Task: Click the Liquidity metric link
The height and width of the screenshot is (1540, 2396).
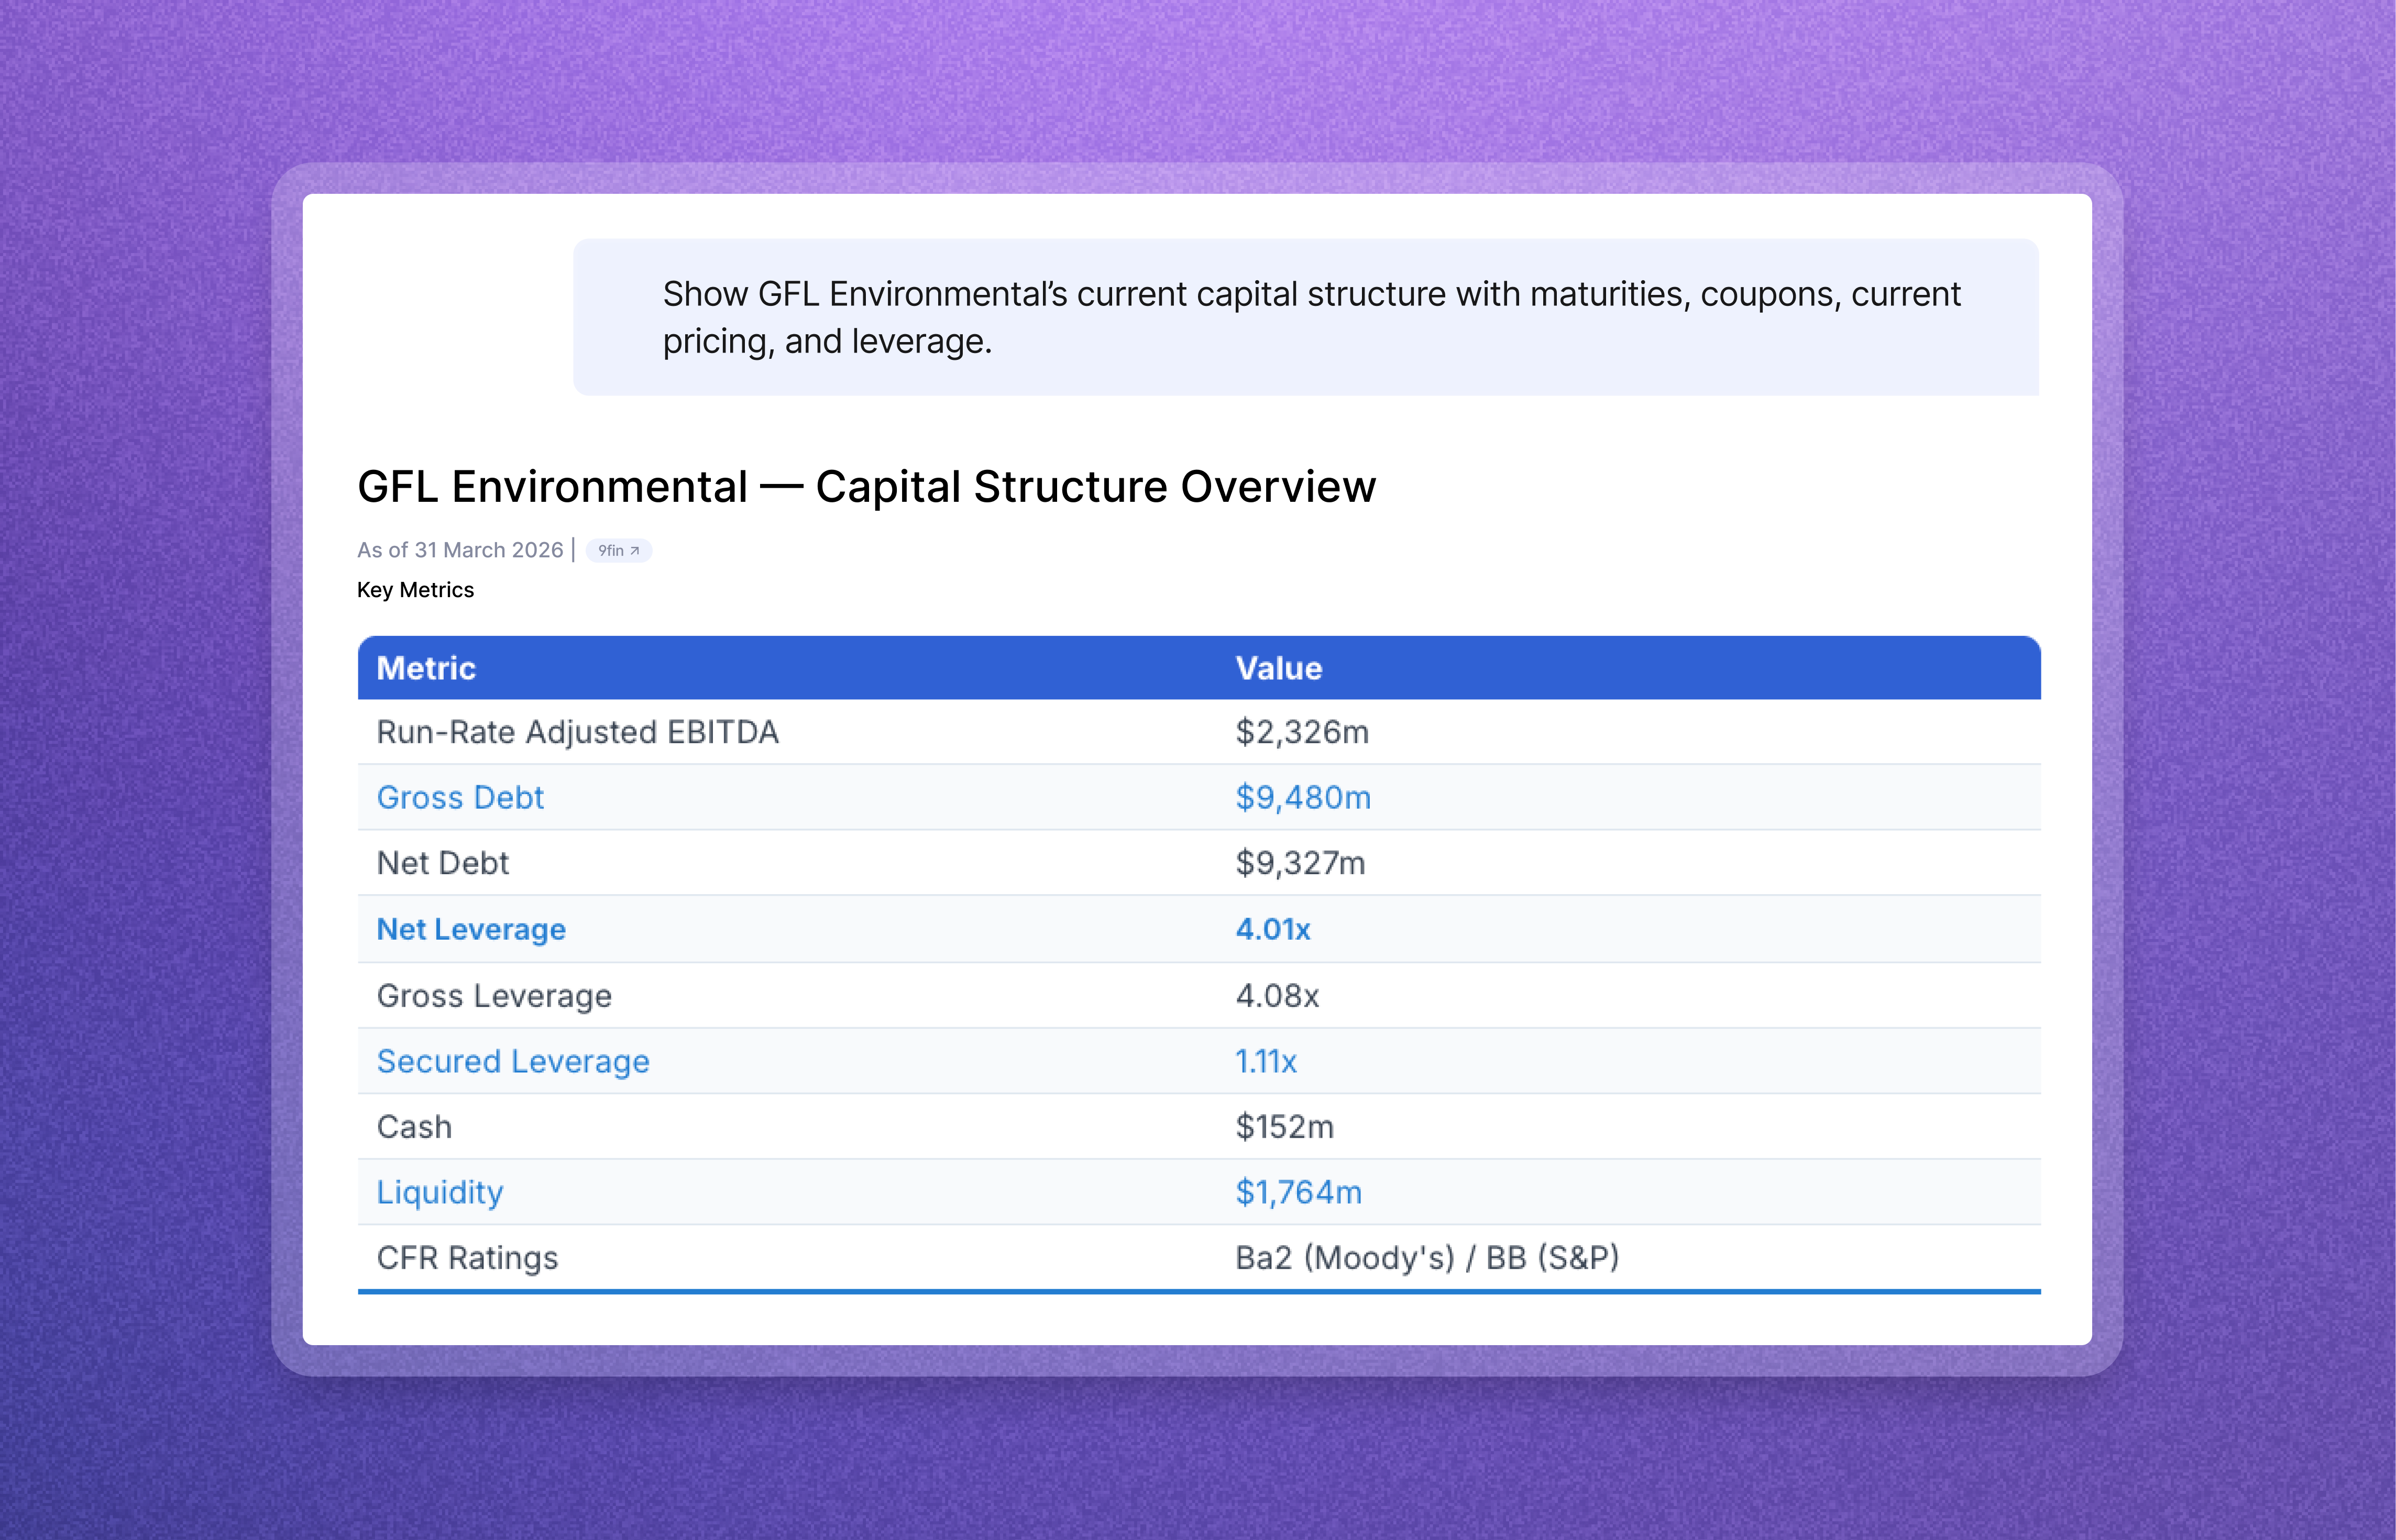Action: pos(440,1192)
